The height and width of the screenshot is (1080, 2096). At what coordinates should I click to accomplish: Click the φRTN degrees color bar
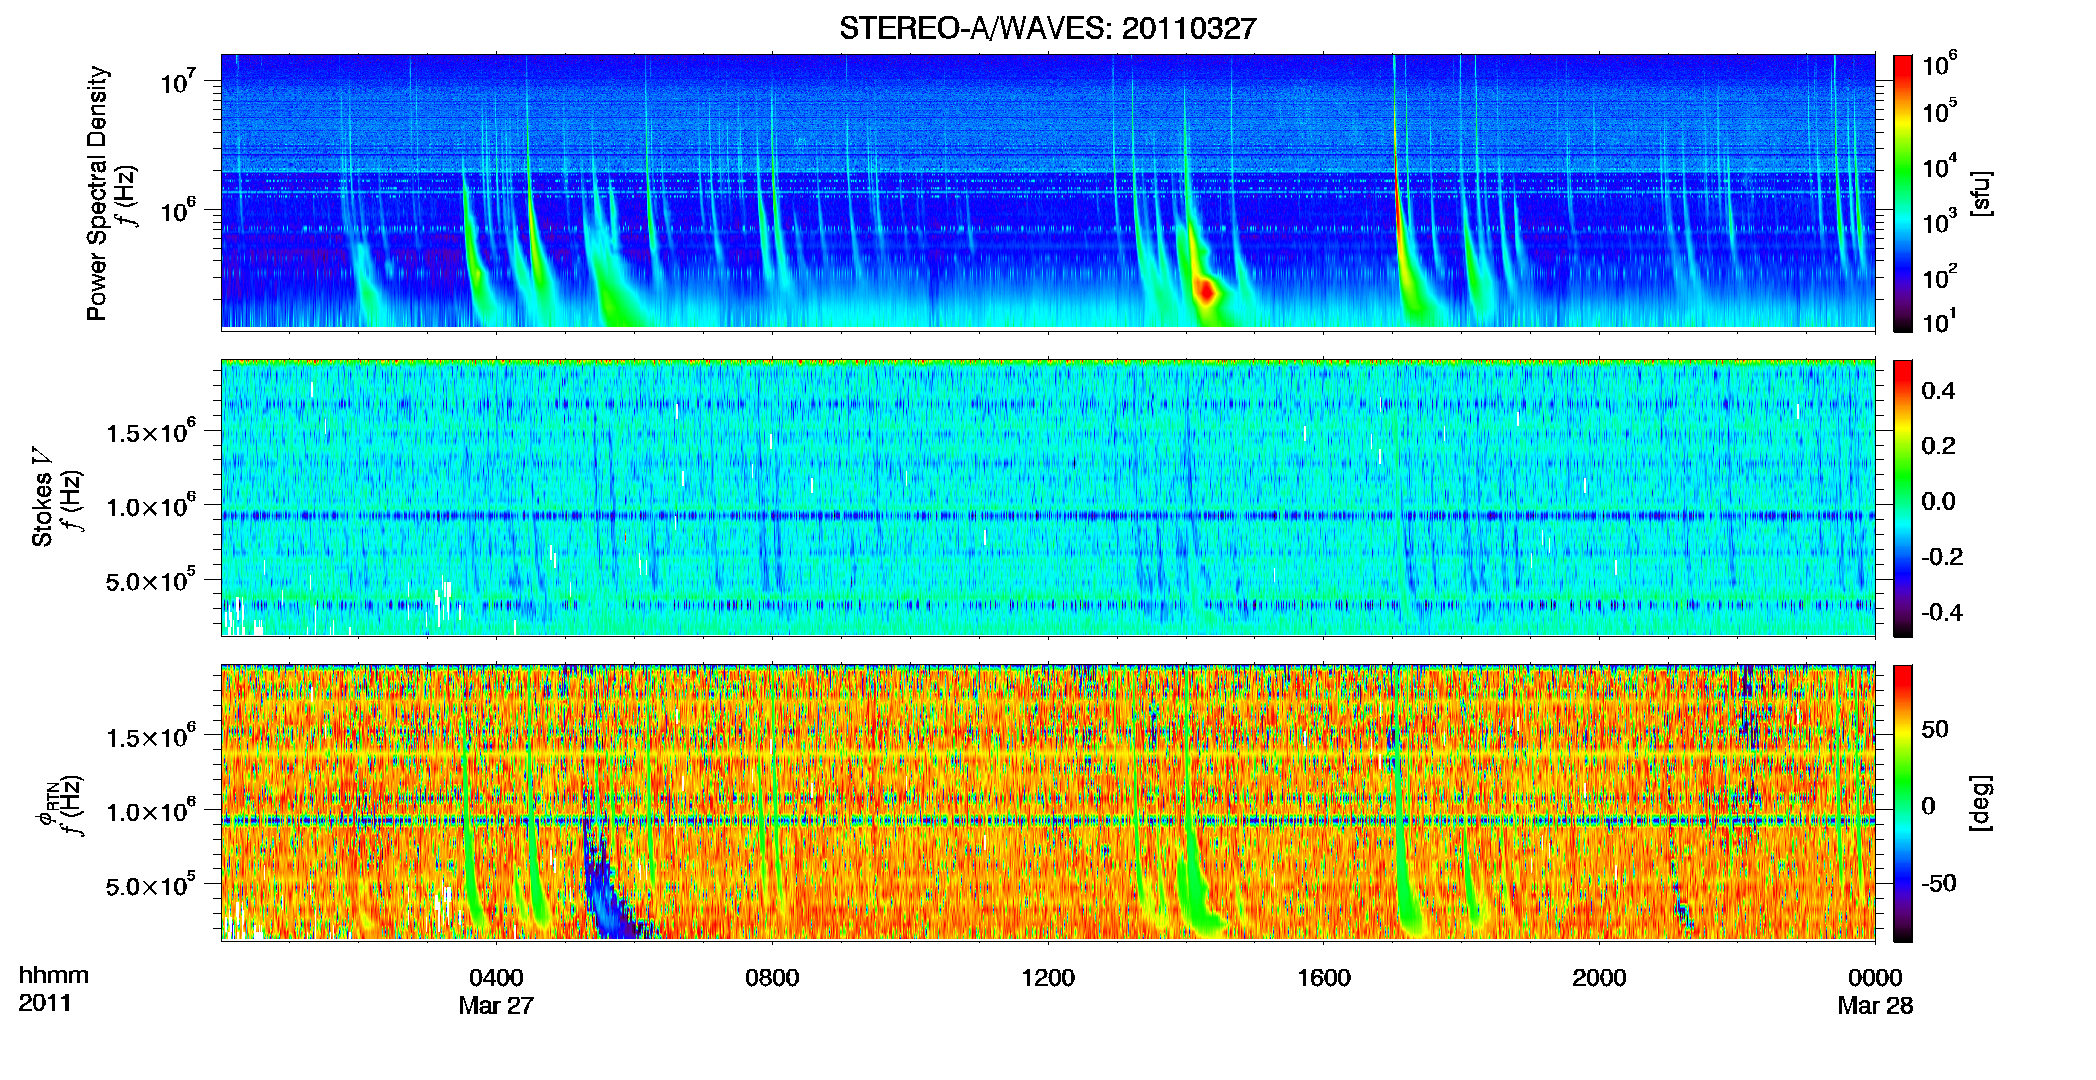click(x=1903, y=803)
